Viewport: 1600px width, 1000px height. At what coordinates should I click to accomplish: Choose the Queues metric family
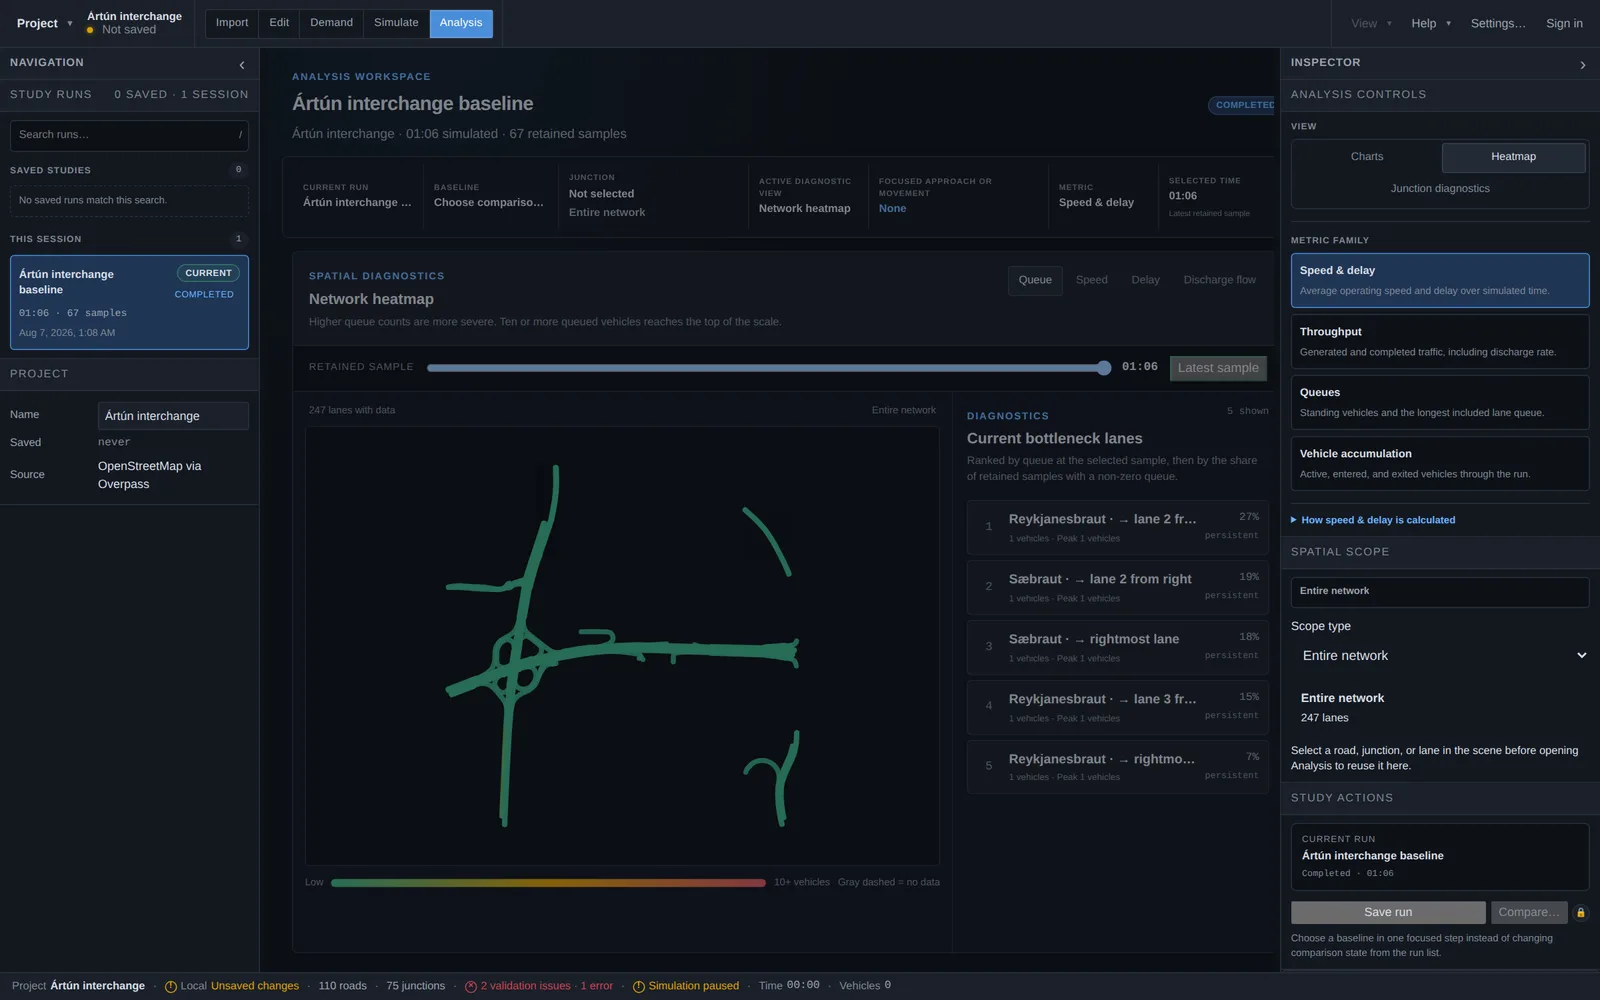tap(1440, 402)
